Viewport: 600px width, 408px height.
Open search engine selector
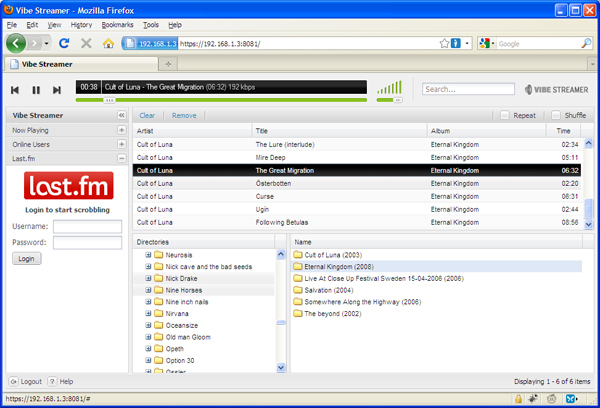pyautogui.click(x=487, y=43)
